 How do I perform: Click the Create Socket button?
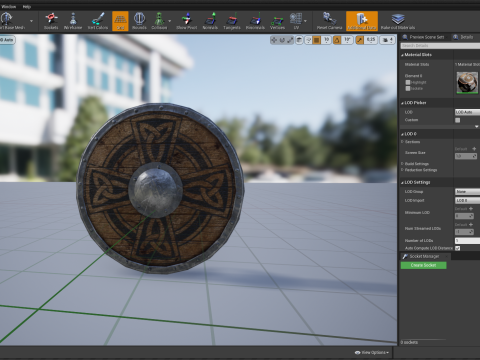click(423, 265)
